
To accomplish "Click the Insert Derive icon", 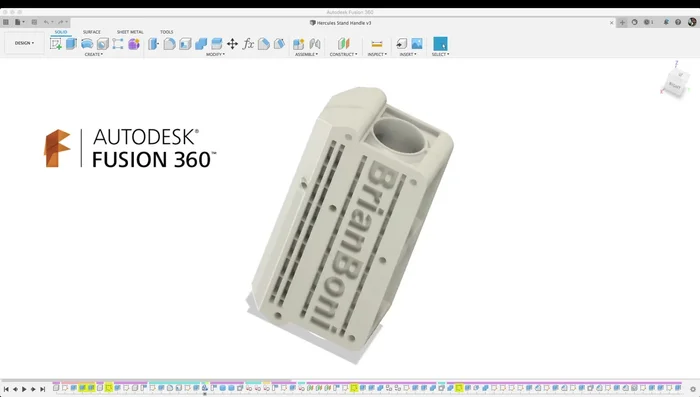I will [401, 44].
